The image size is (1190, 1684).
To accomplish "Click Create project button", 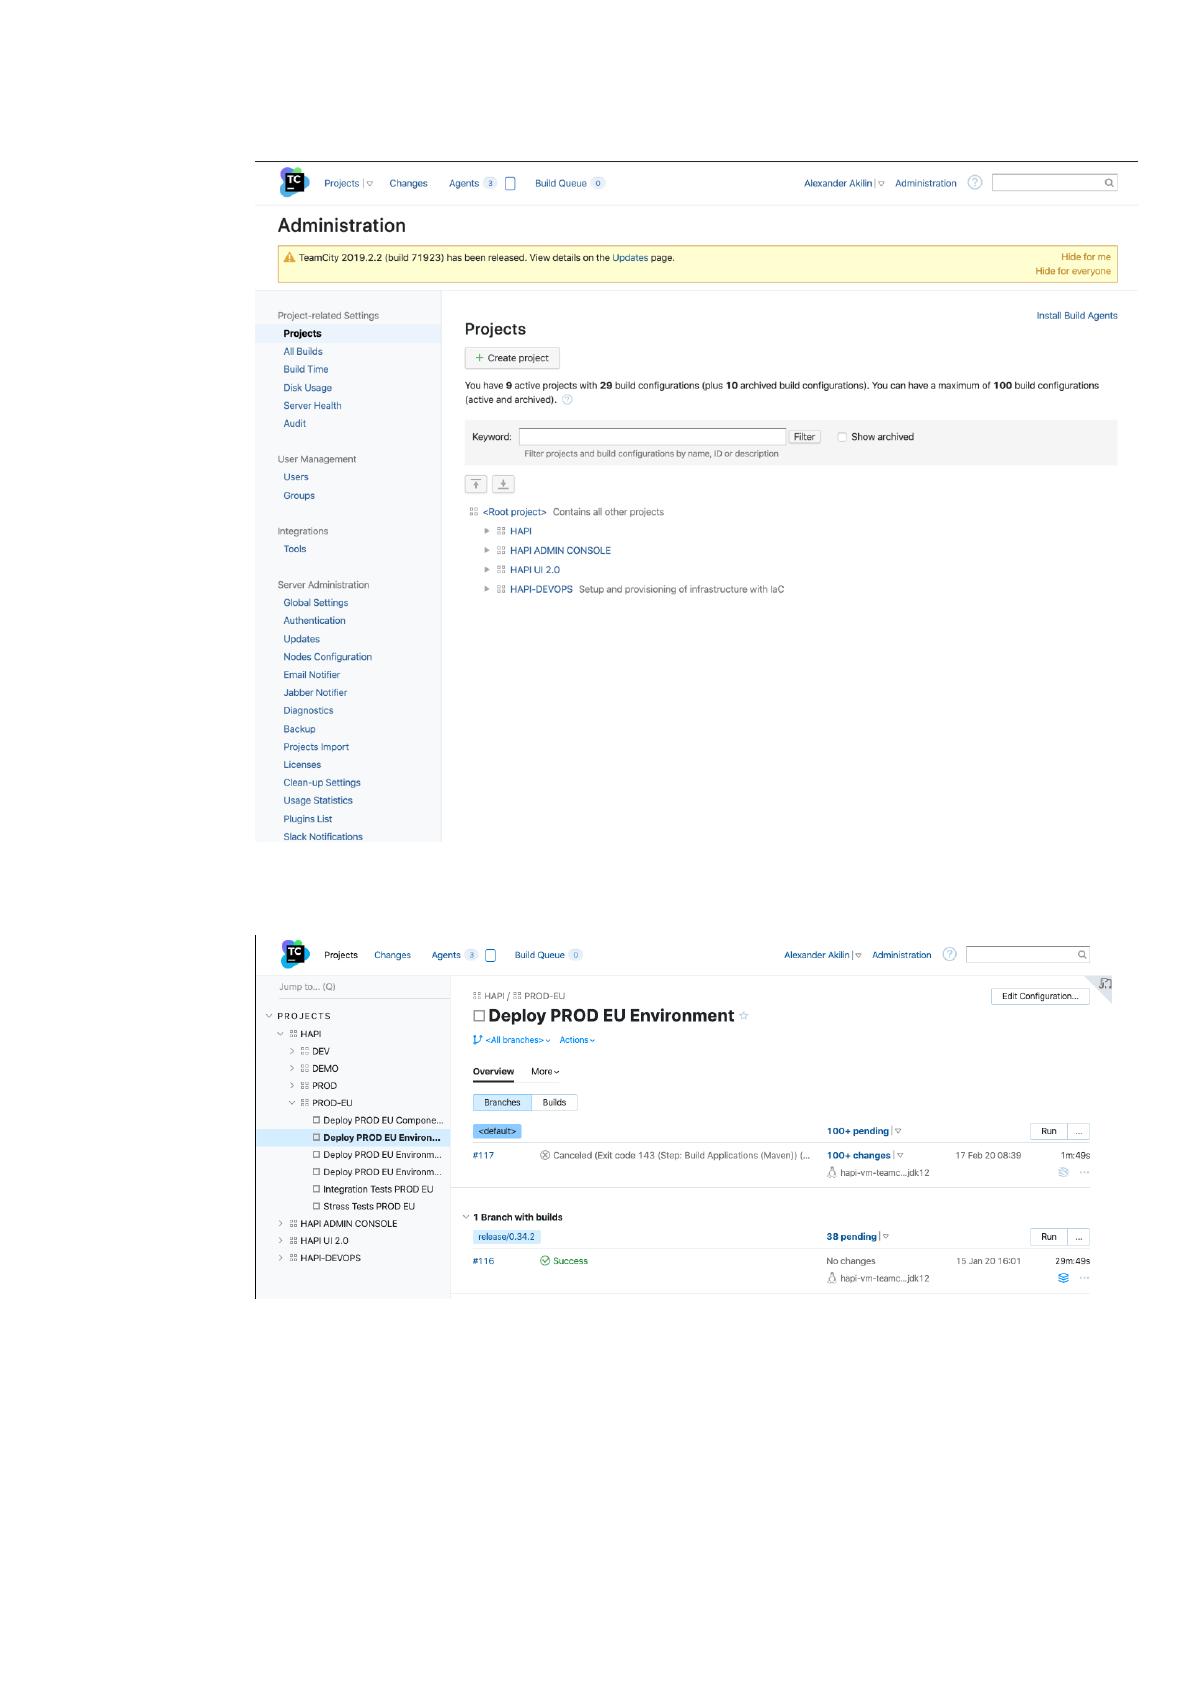I will pyautogui.click(x=512, y=358).
